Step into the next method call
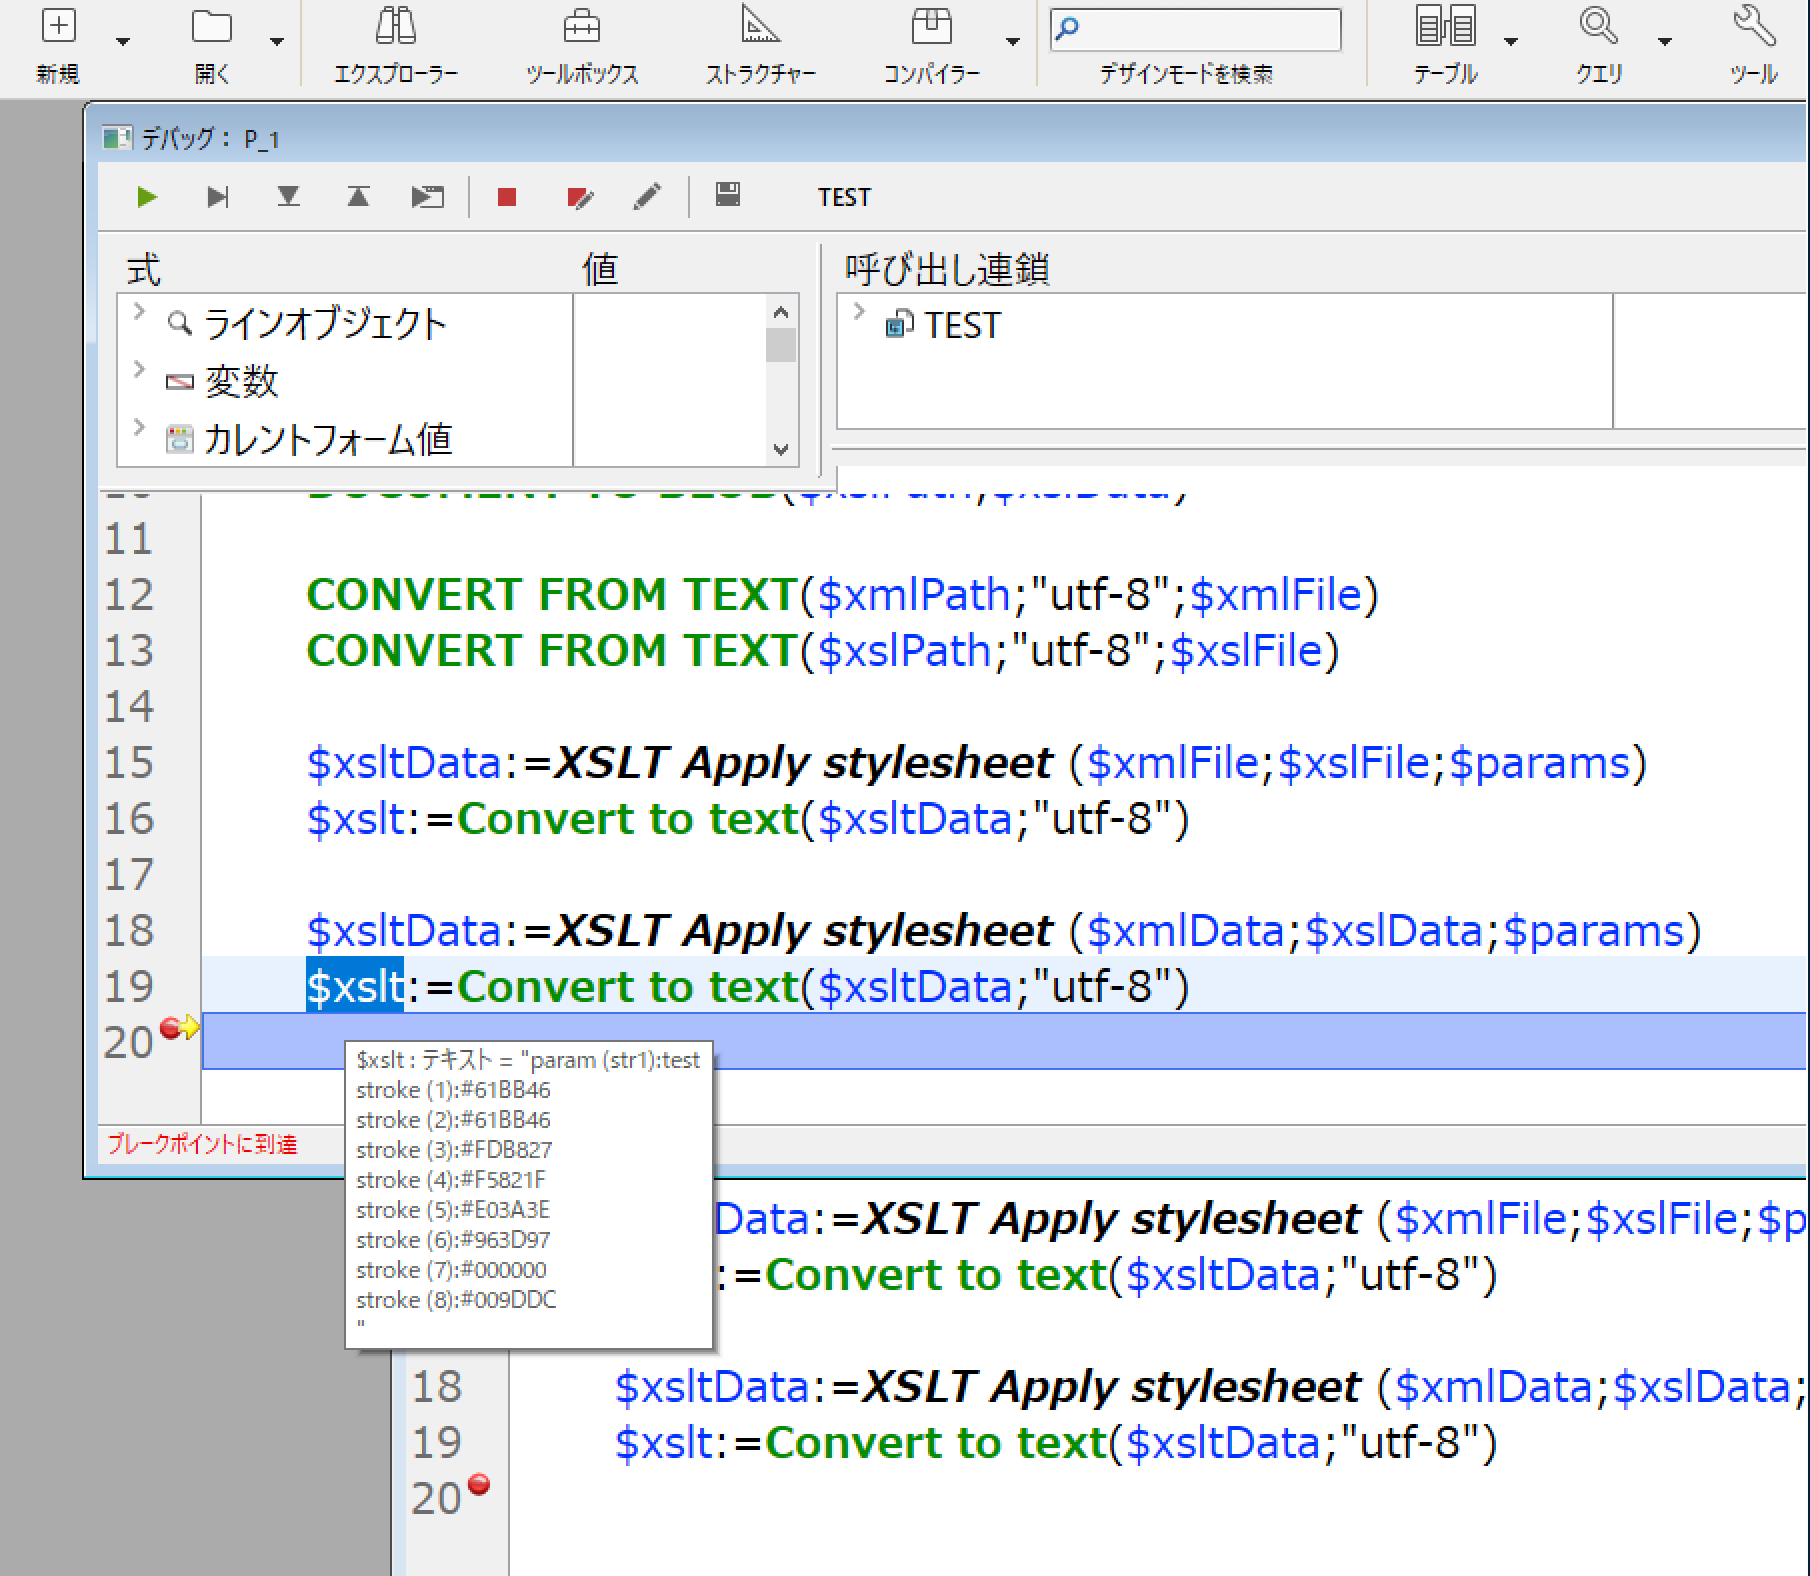Viewport: 1810px width, 1576px height. pos(288,196)
